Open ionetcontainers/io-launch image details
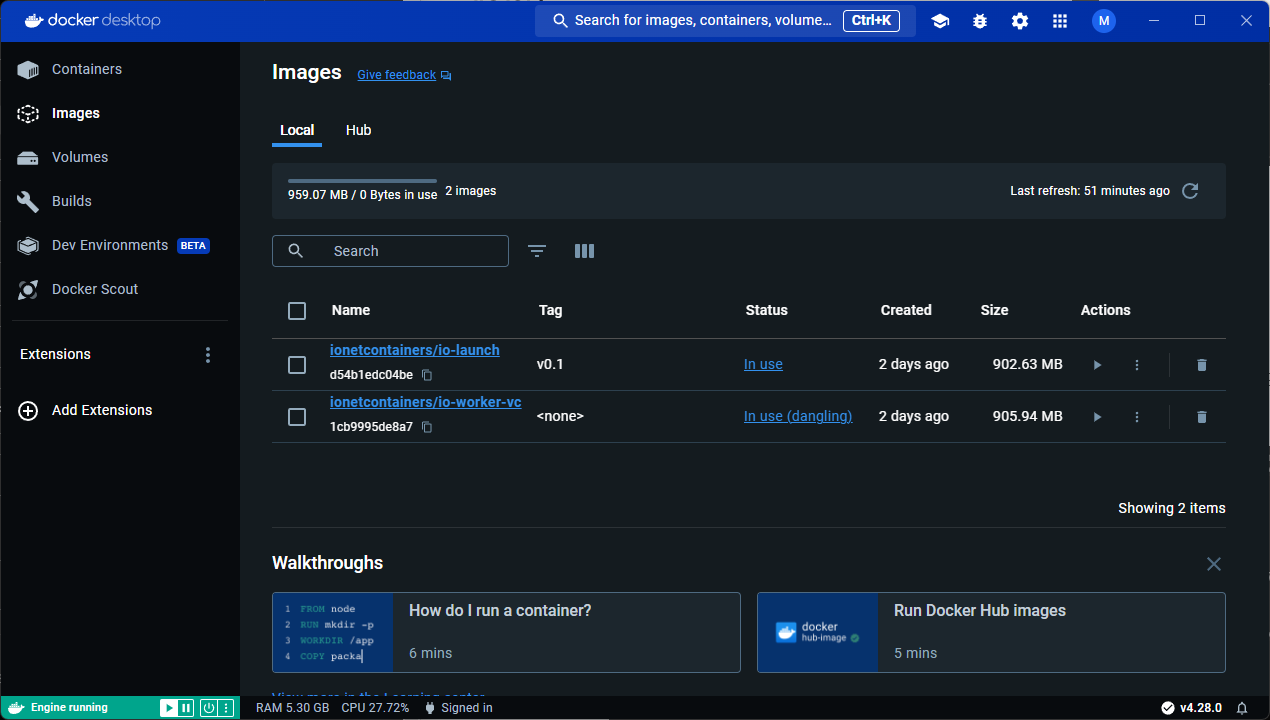Viewport: 1270px width, 720px height. (x=415, y=350)
